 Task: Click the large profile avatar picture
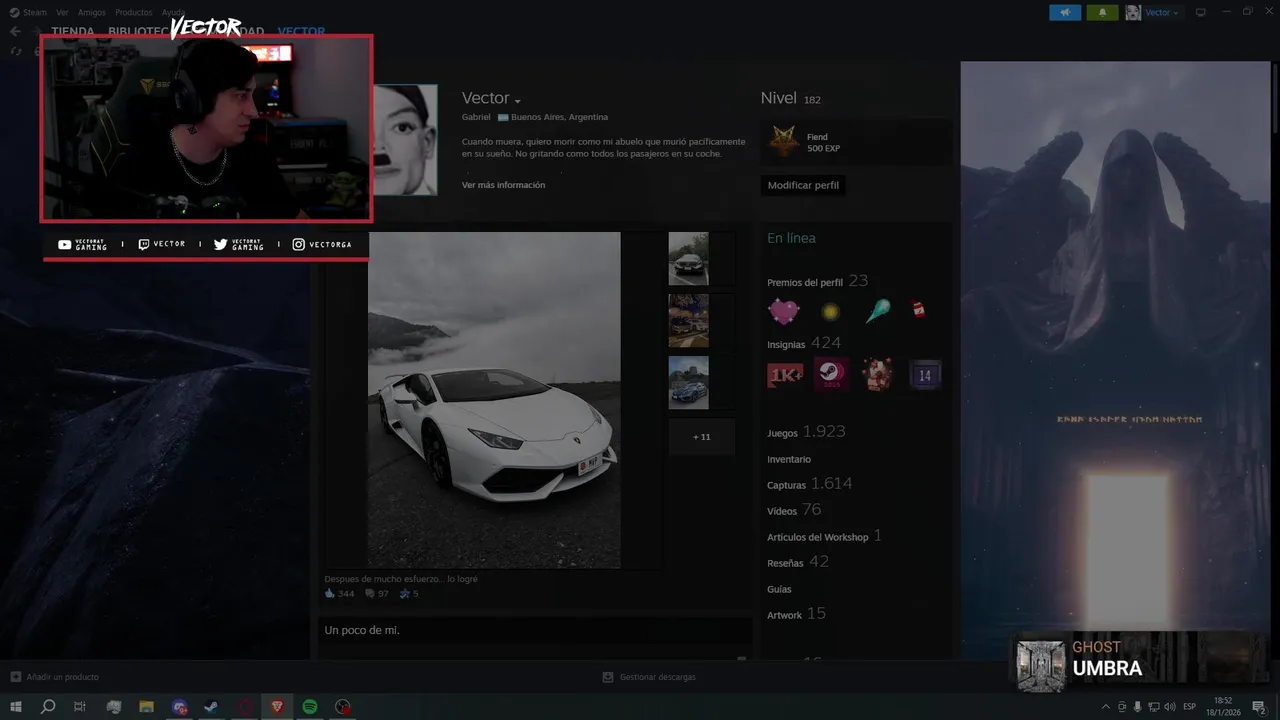[406, 139]
